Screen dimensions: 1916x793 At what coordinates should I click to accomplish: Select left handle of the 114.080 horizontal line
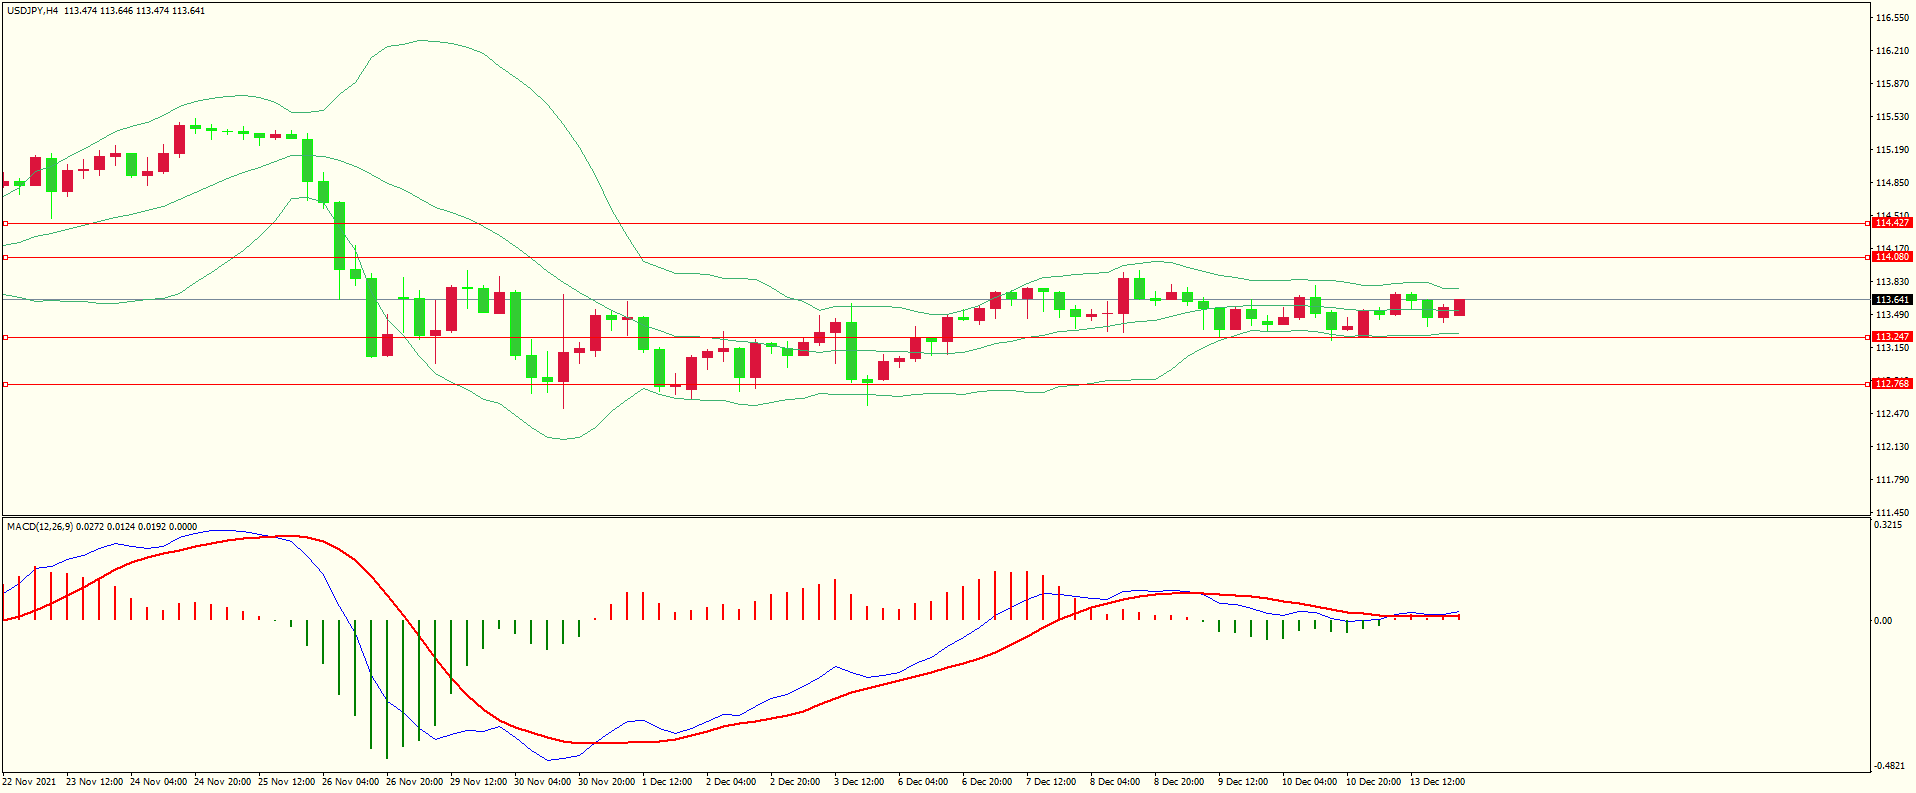[x=6, y=257]
